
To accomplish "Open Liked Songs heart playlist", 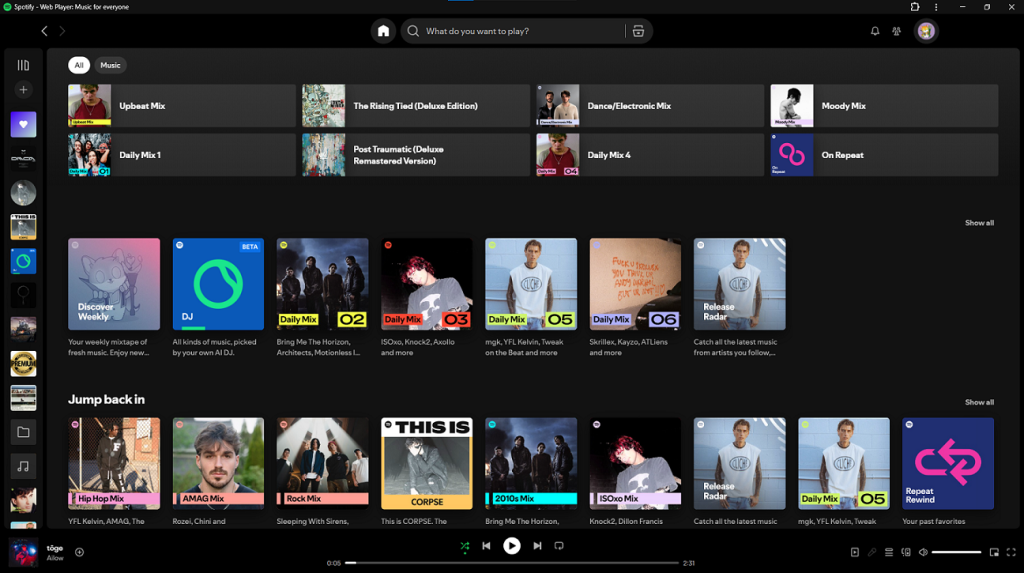I will [x=23, y=124].
